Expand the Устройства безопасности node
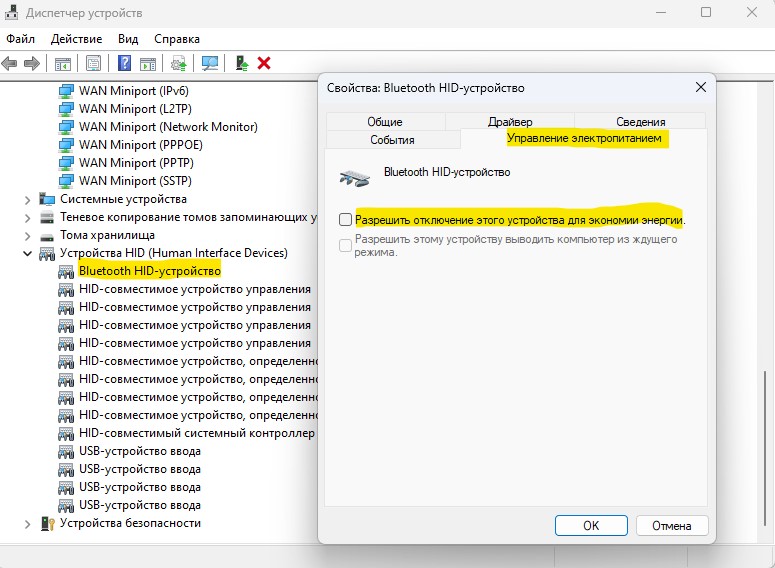The image size is (775, 568). (x=27, y=524)
